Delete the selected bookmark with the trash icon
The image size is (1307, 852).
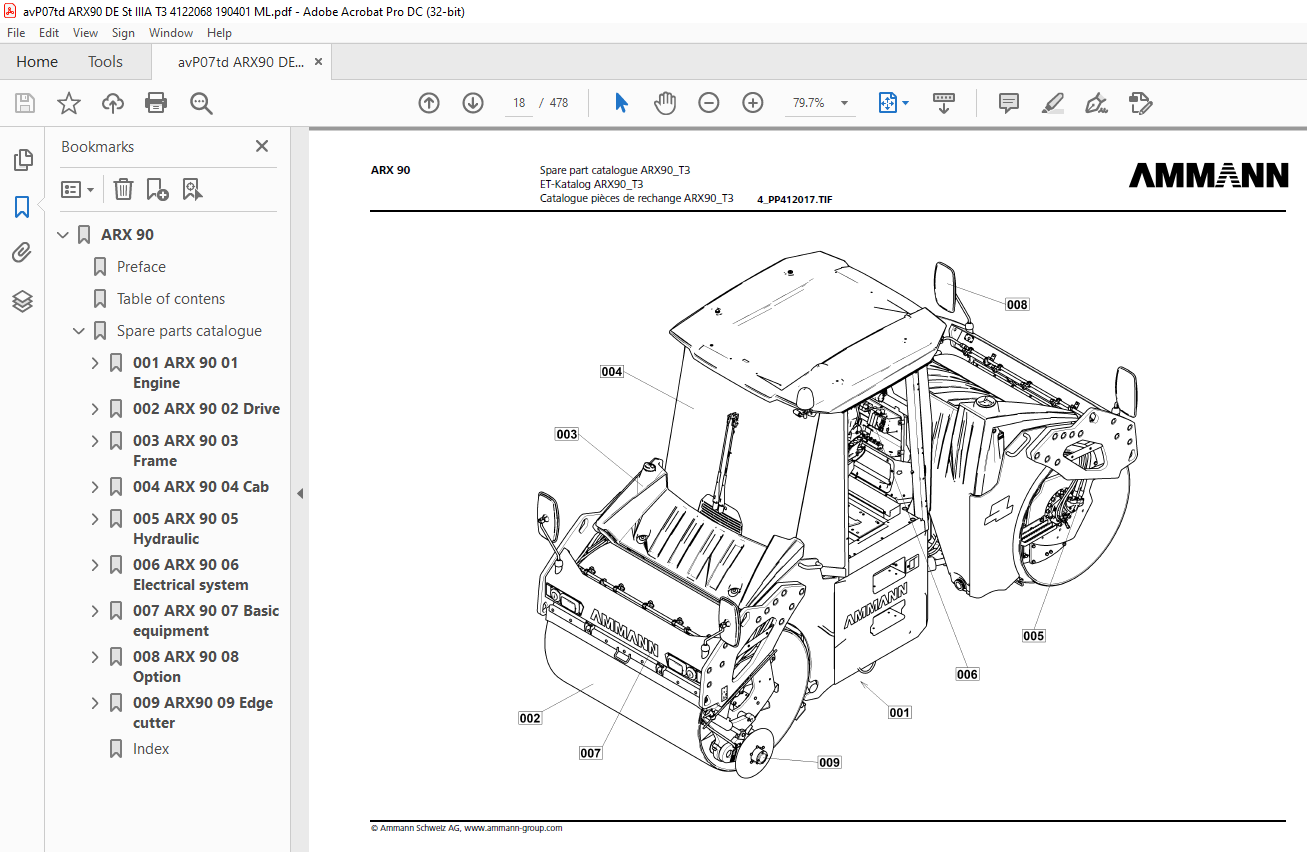click(x=123, y=189)
